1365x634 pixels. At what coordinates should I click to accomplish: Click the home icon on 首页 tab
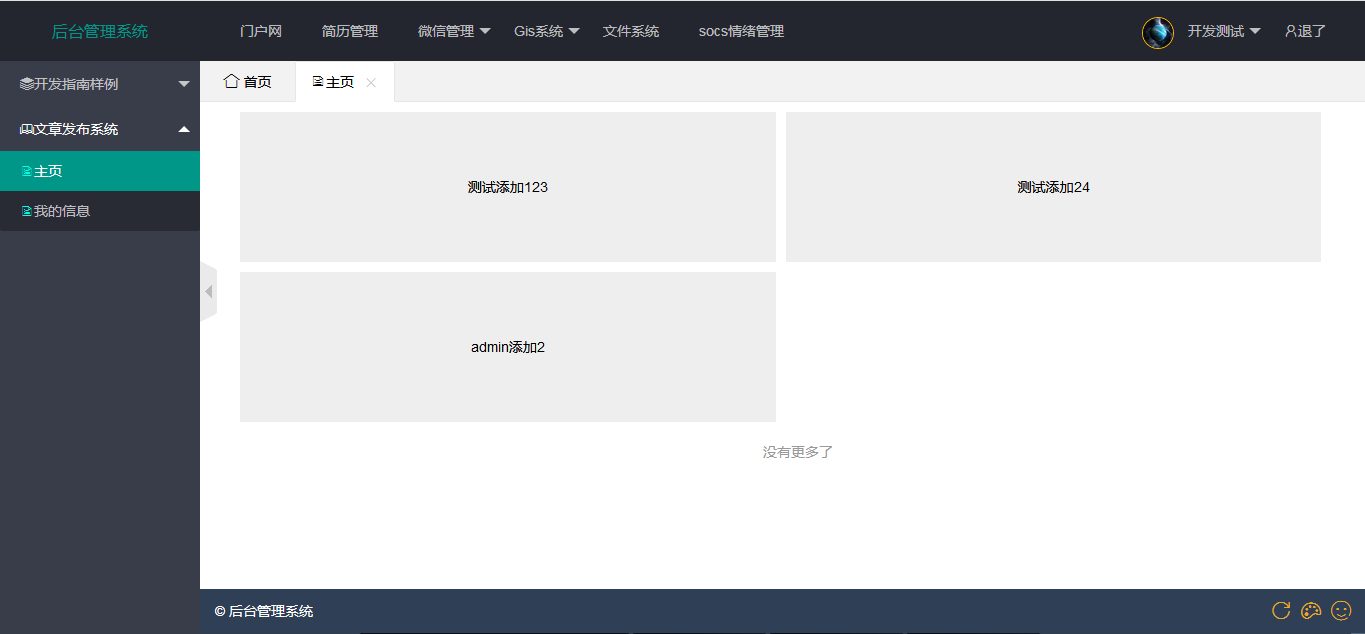tap(231, 81)
